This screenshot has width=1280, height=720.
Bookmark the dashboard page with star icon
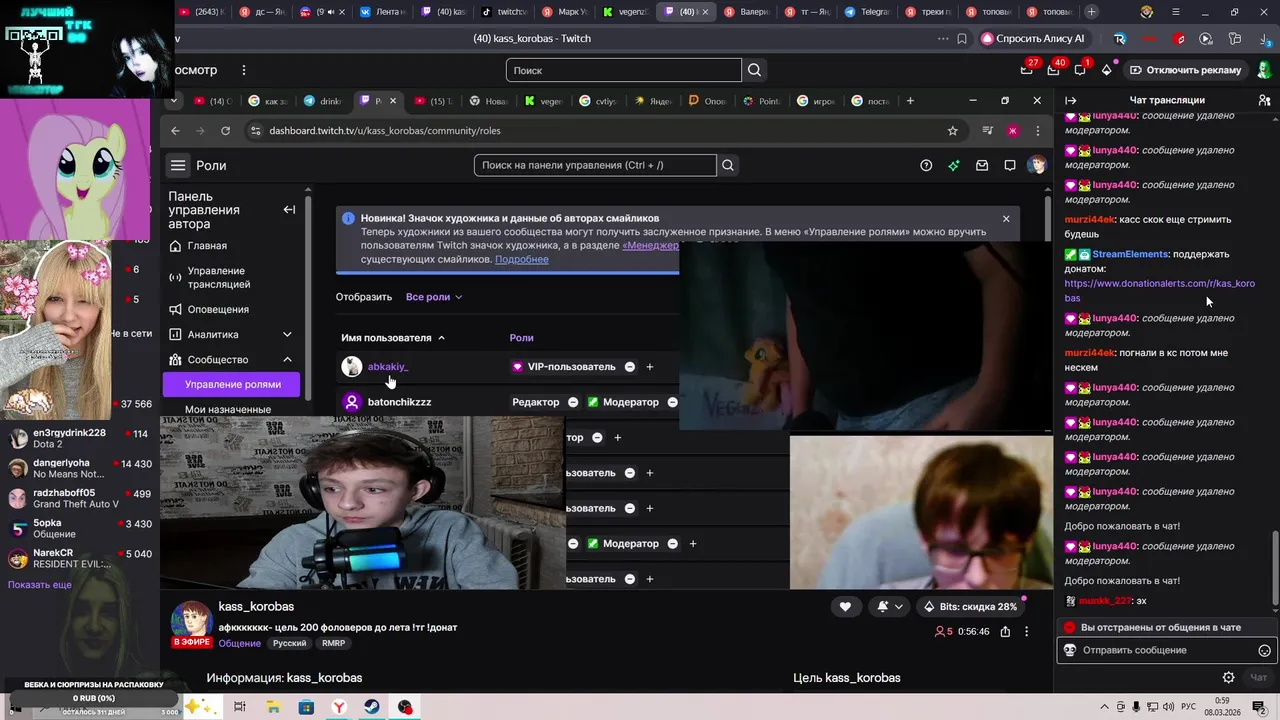pyautogui.click(x=953, y=131)
